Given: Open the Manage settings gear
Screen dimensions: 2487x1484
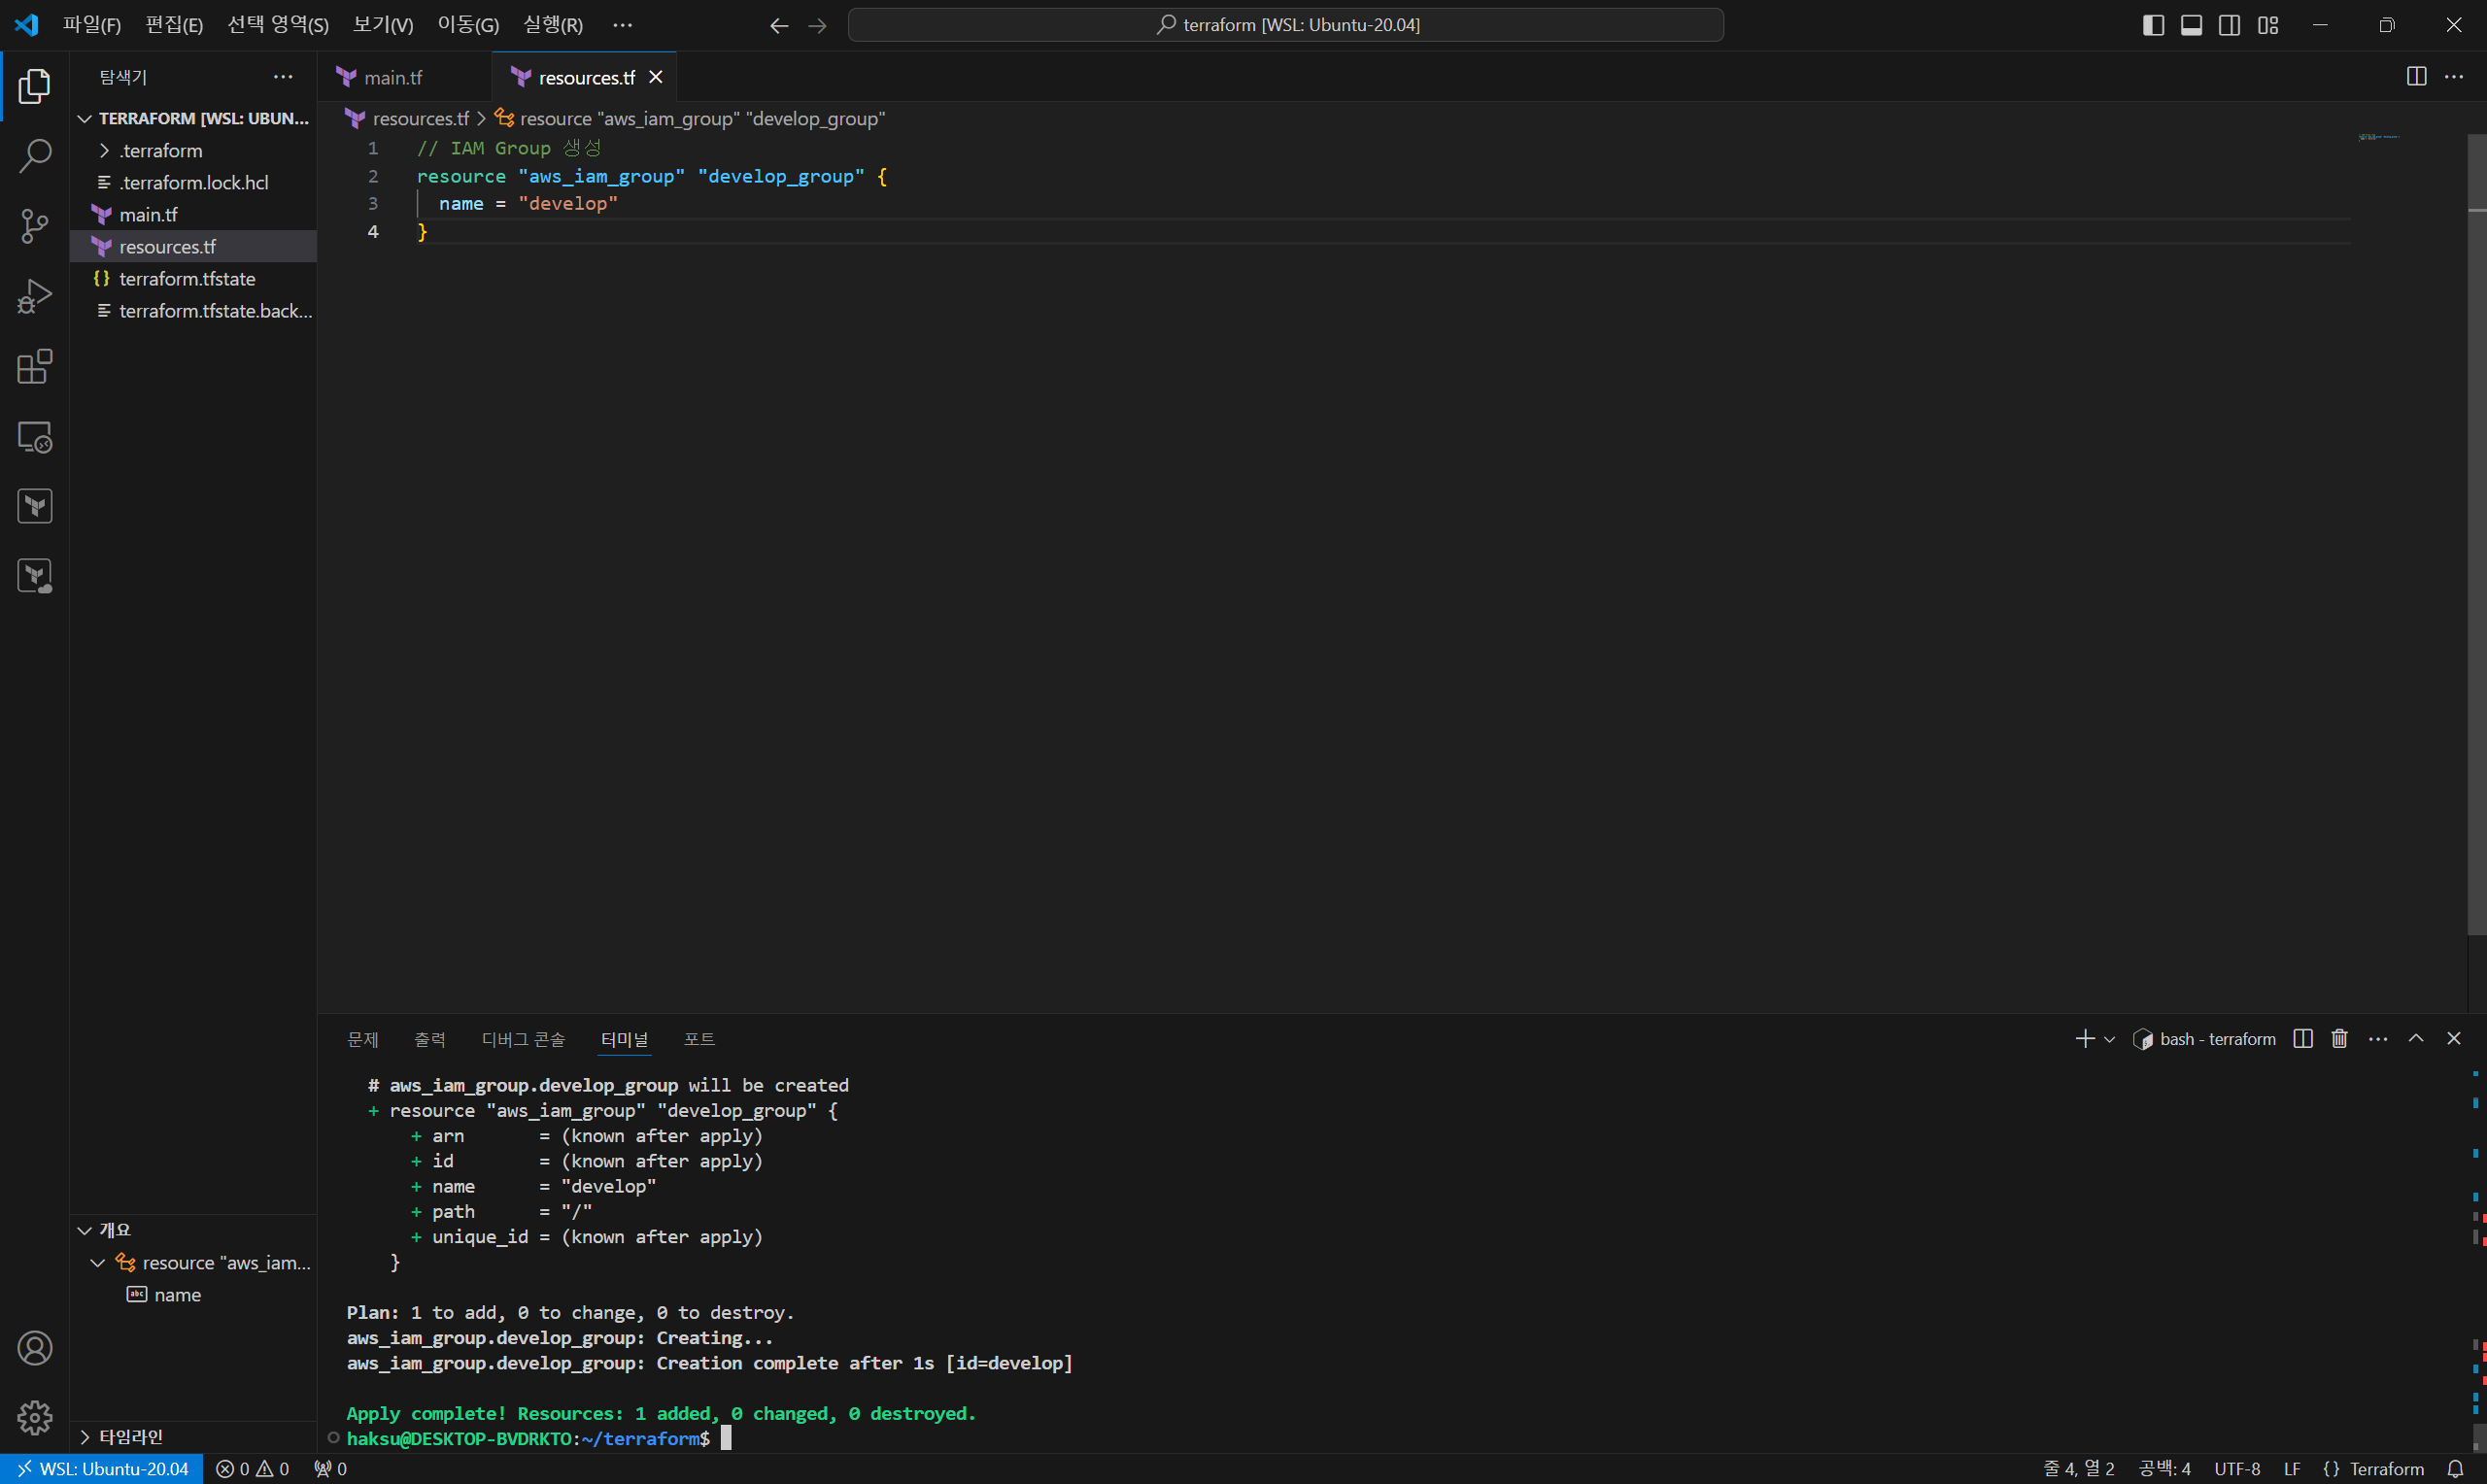Looking at the screenshot, I should (35, 1417).
